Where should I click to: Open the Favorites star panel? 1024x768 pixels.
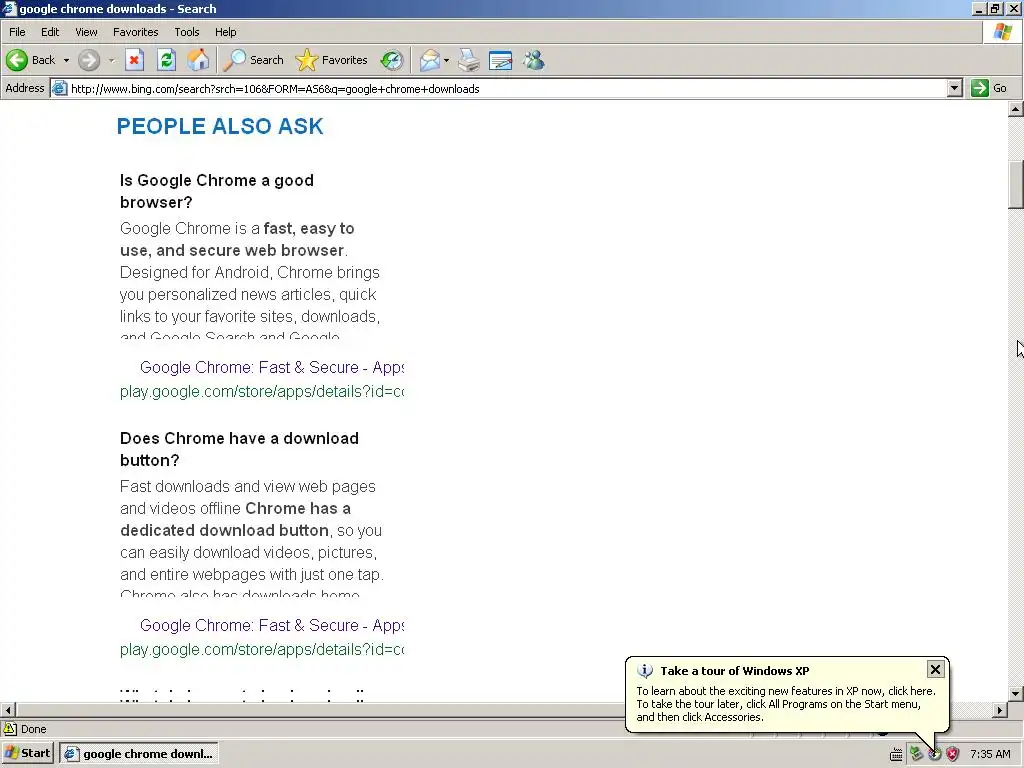(332, 60)
